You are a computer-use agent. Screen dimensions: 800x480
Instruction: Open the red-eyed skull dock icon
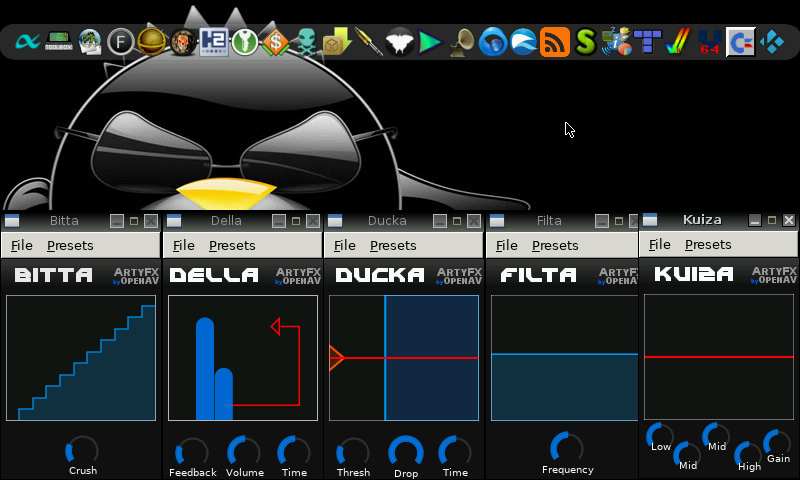coord(183,42)
